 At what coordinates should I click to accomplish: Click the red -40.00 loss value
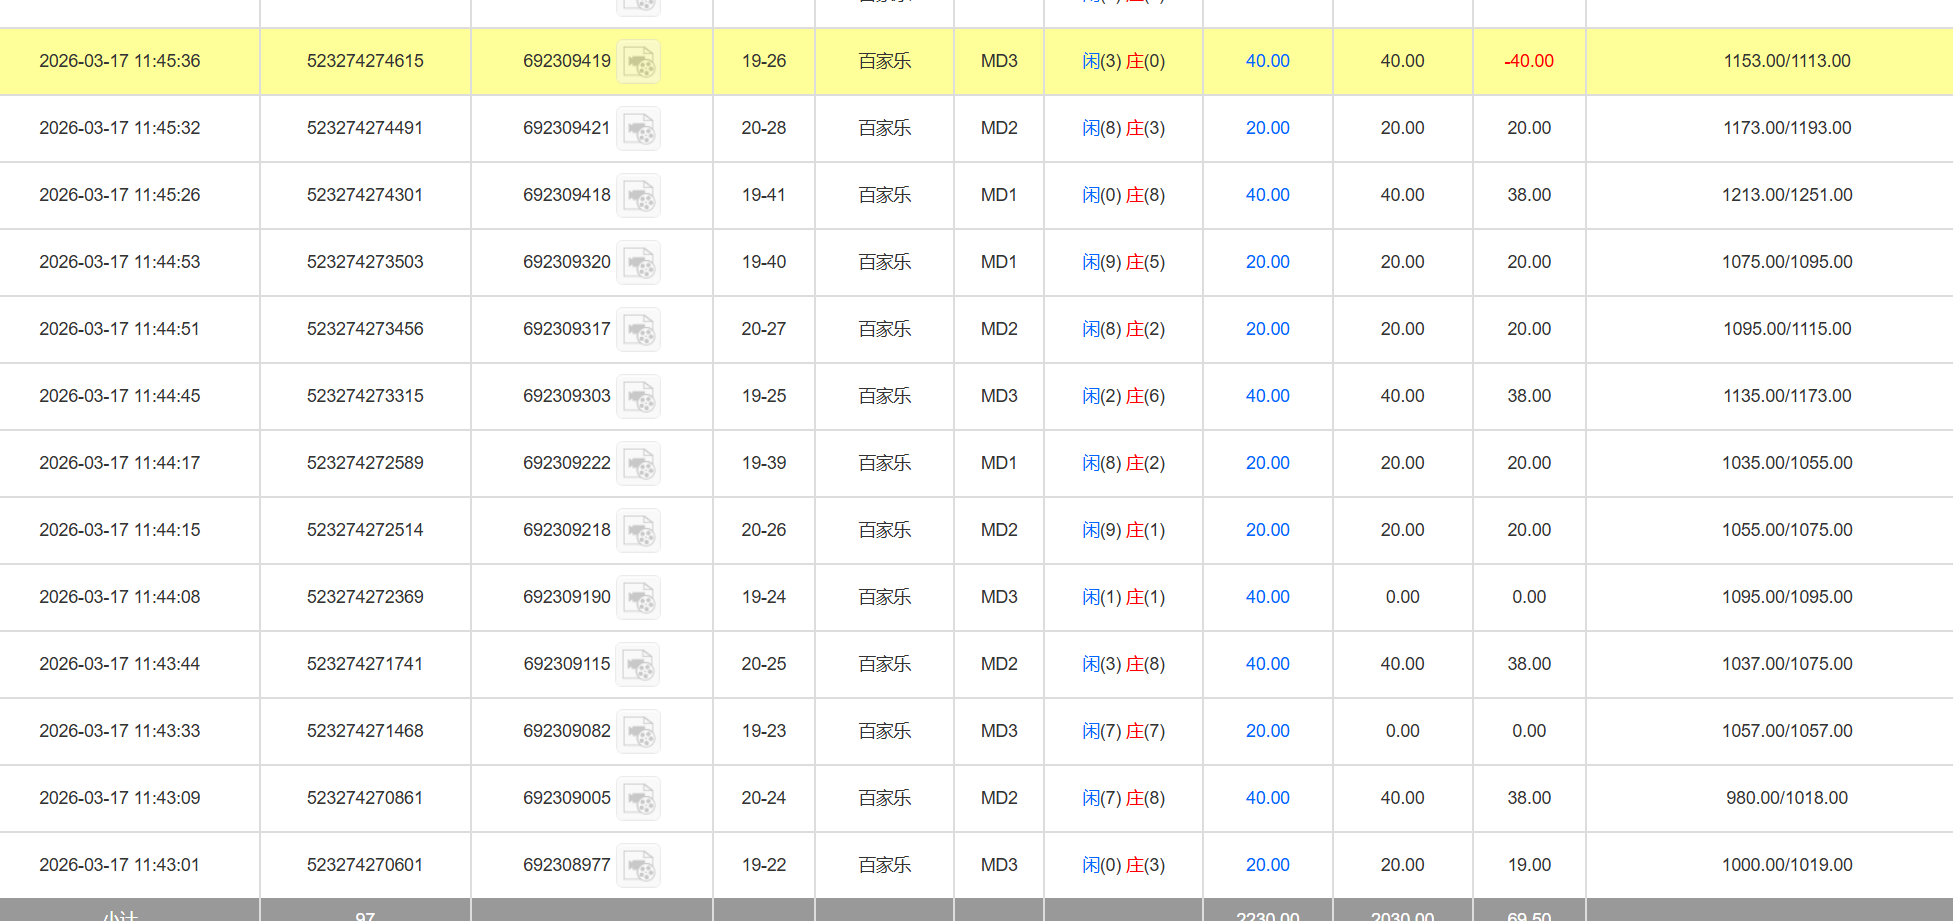click(1528, 61)
